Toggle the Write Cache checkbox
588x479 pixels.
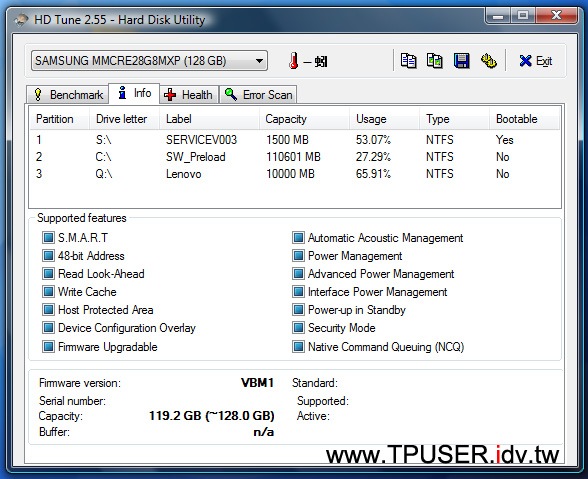pos(48,291)
